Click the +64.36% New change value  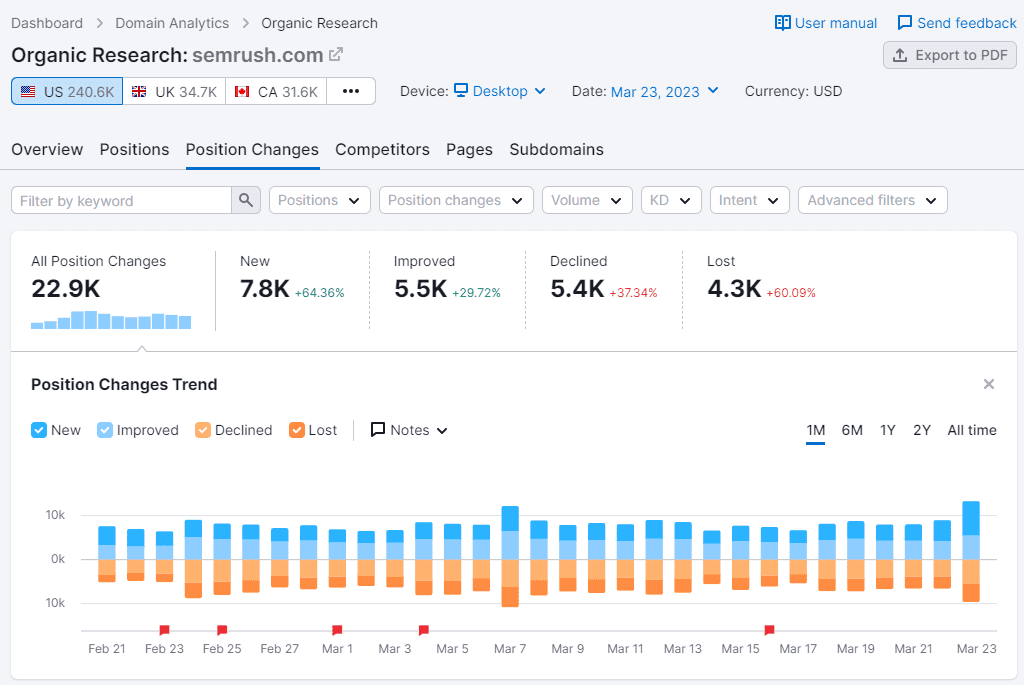pos(319,293)
